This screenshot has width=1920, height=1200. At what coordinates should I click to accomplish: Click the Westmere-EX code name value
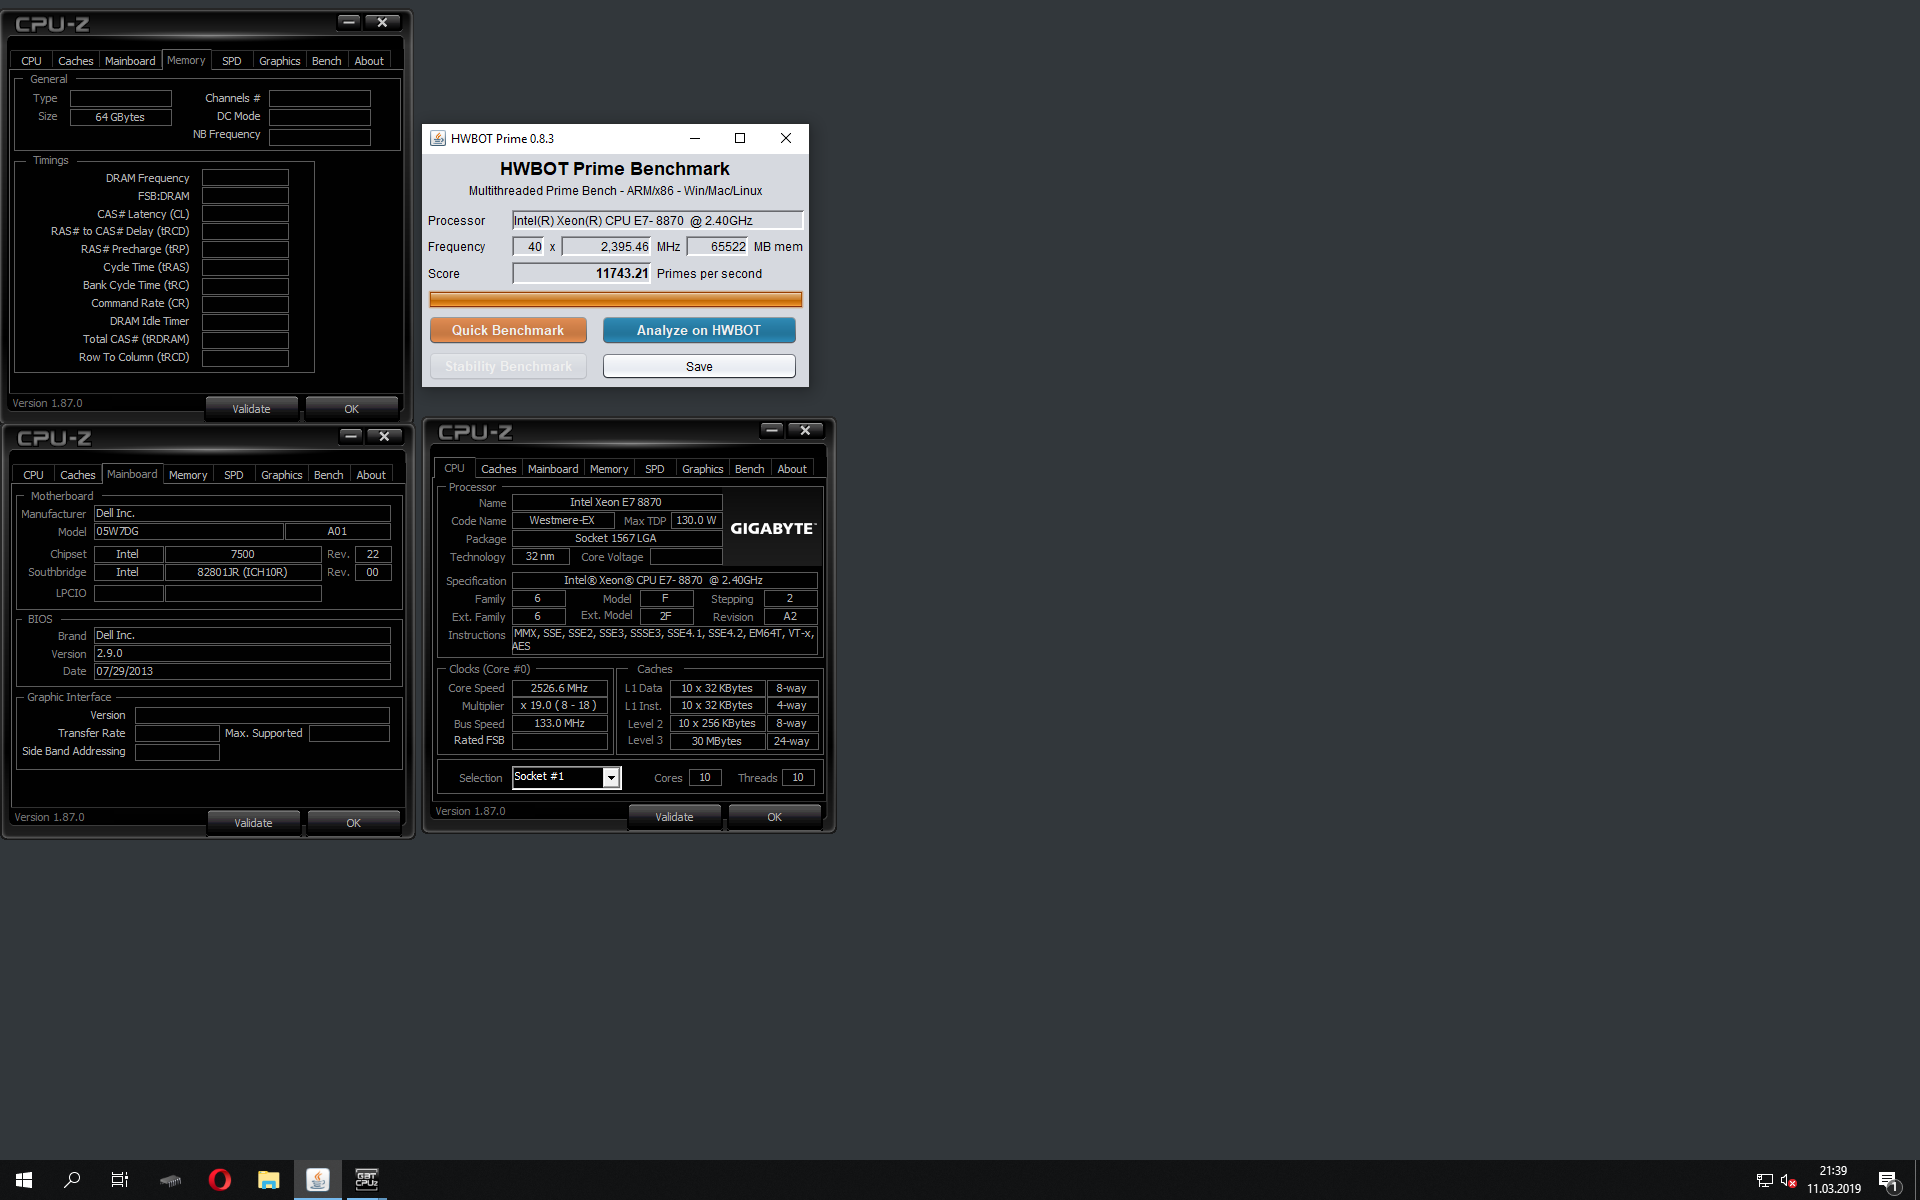(563, 521)
